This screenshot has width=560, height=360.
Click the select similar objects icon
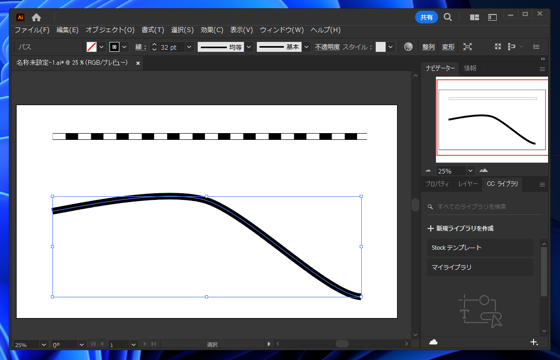click(512, 47)
